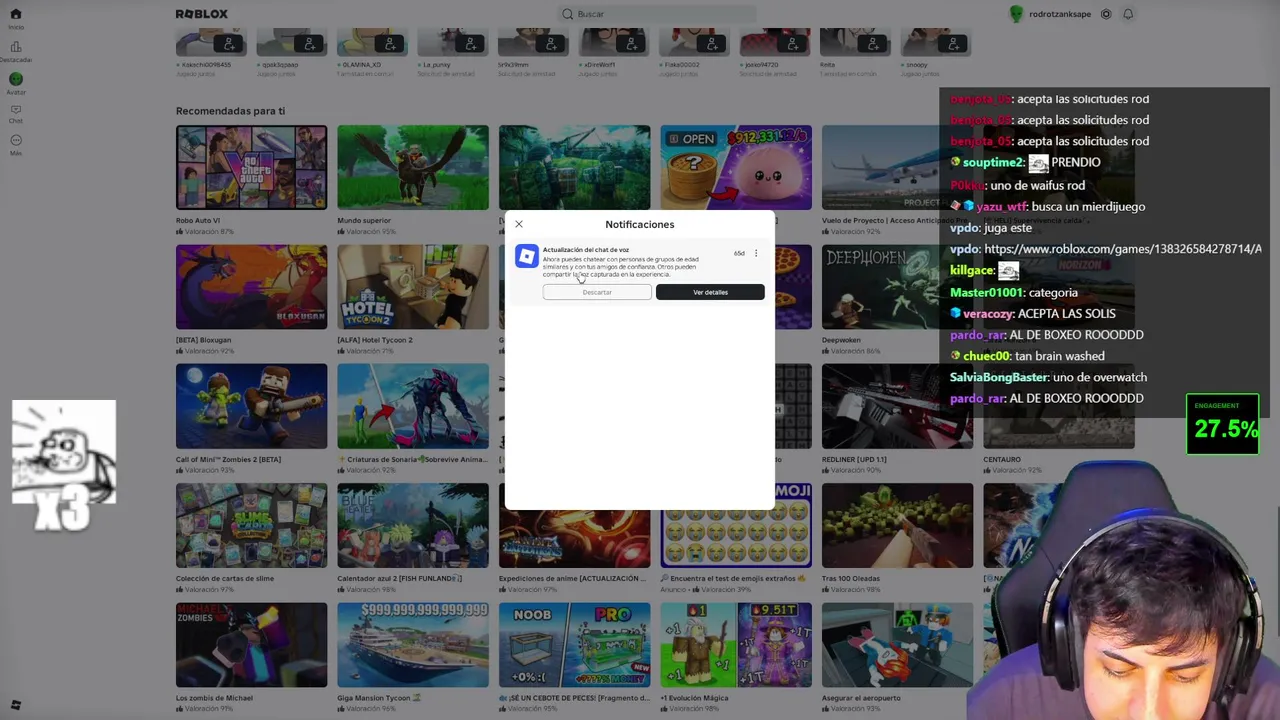Screen dimensions: 1280x720
Task: Open the Mundo superior game thumbnail
Action: pyautogui.click(x=413, y=167)
